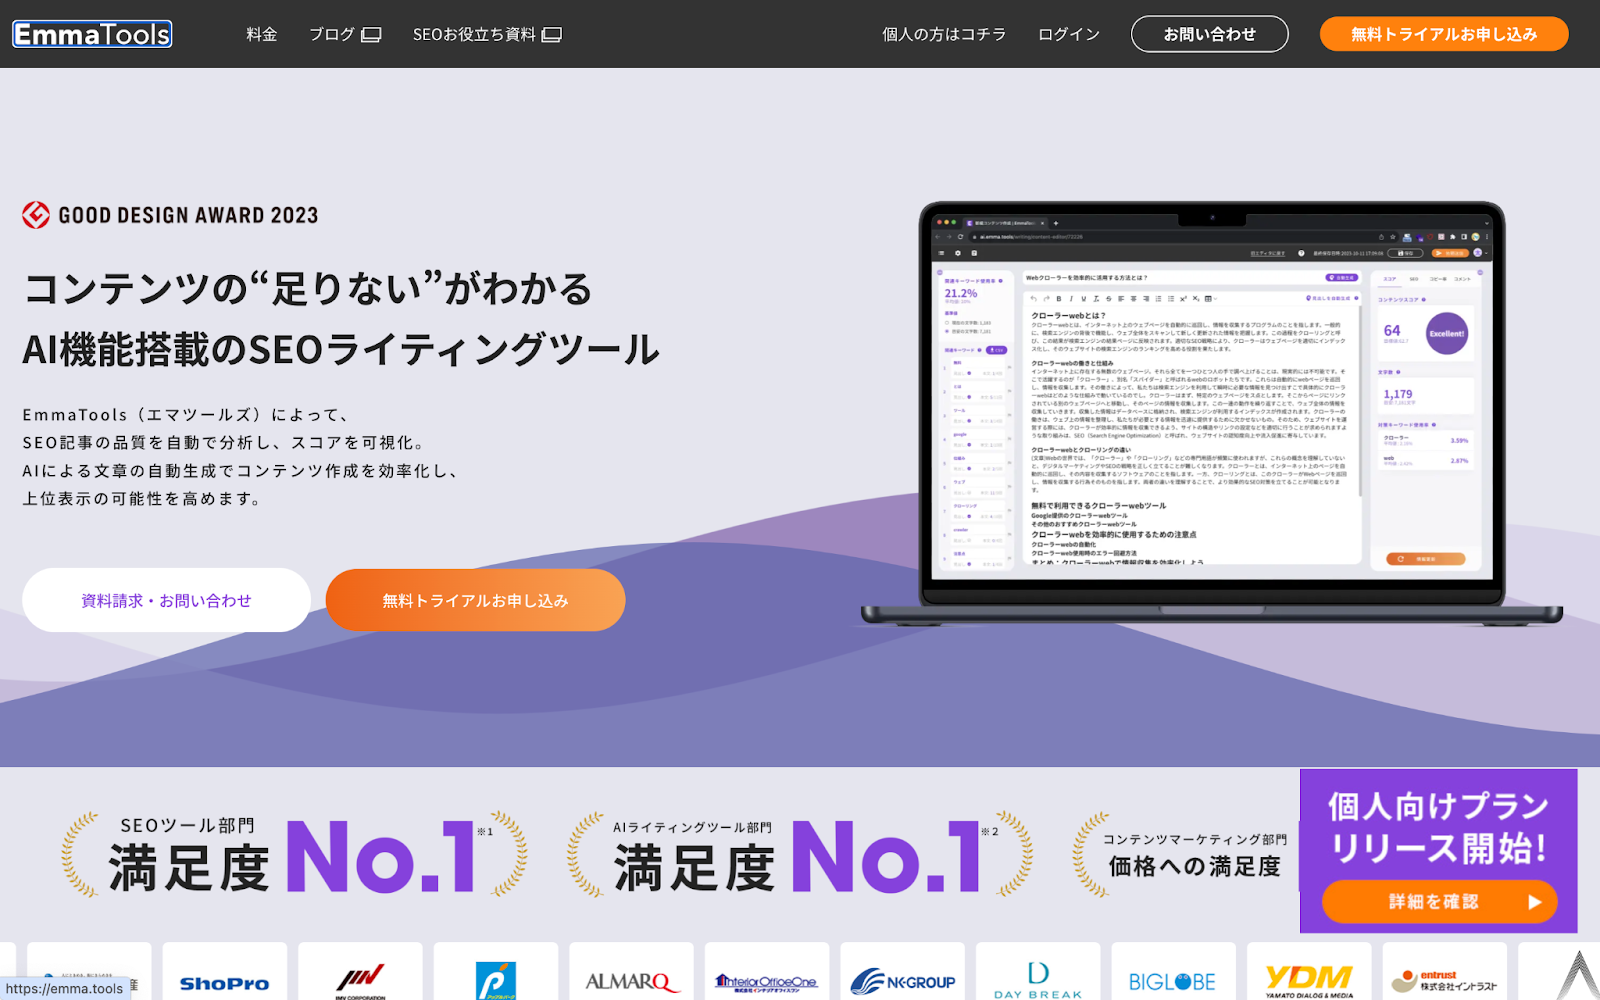Screen dimensions: 1600x1000
Task: Open the ブログ menu link
Action: coord(331,34)
